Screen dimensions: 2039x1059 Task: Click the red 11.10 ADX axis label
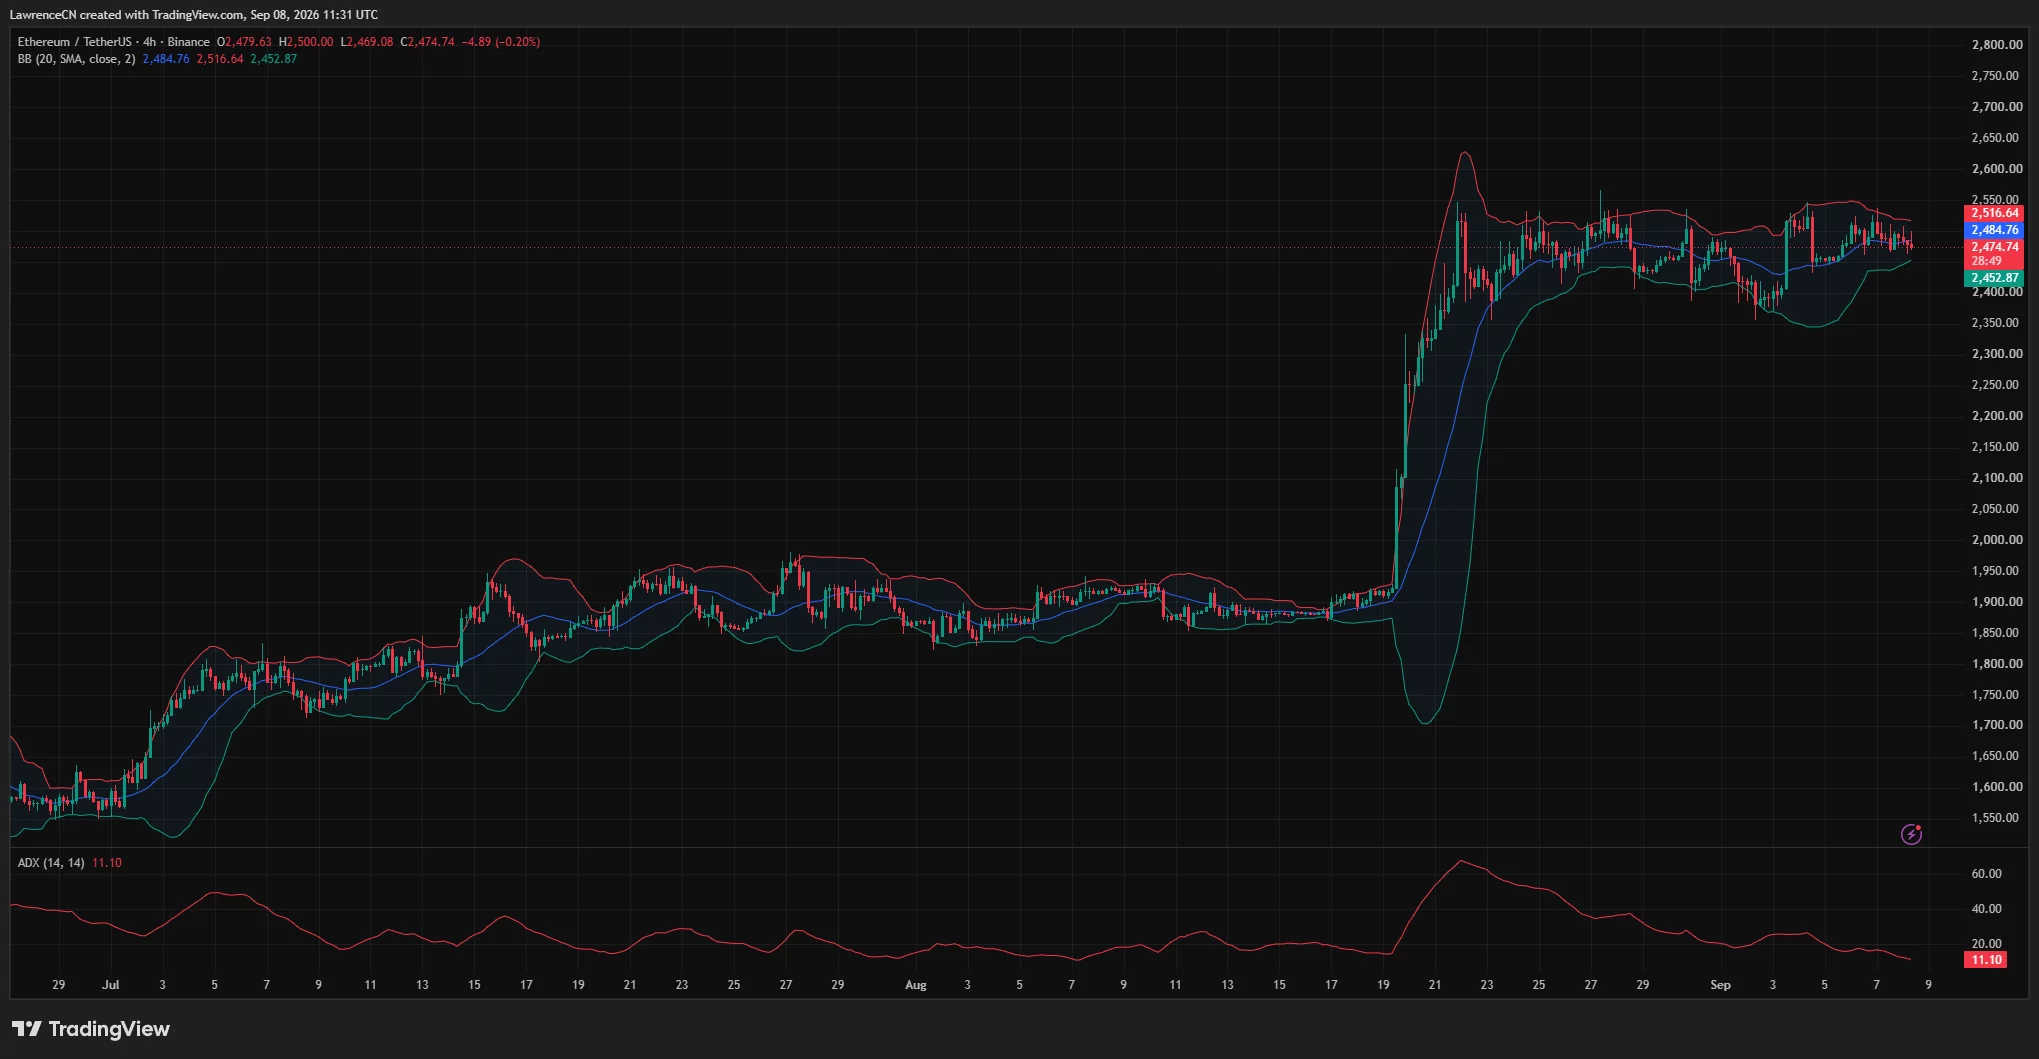[1986, 960]
